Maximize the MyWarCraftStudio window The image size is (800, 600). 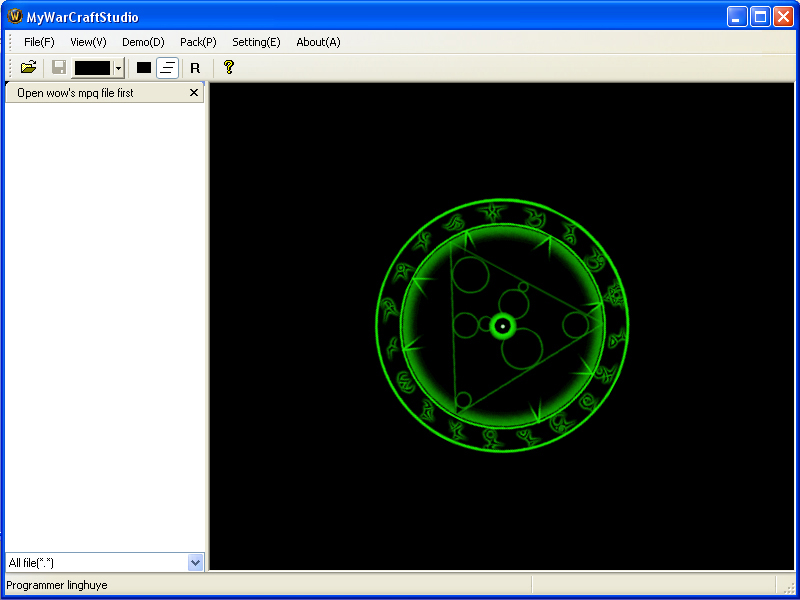760,17
